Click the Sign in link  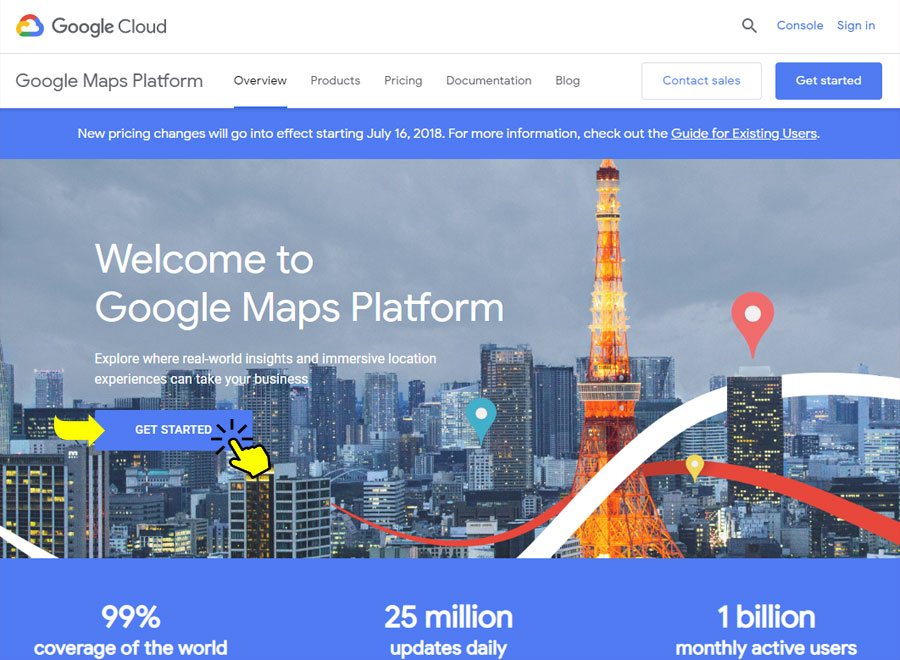click(856, 26)
